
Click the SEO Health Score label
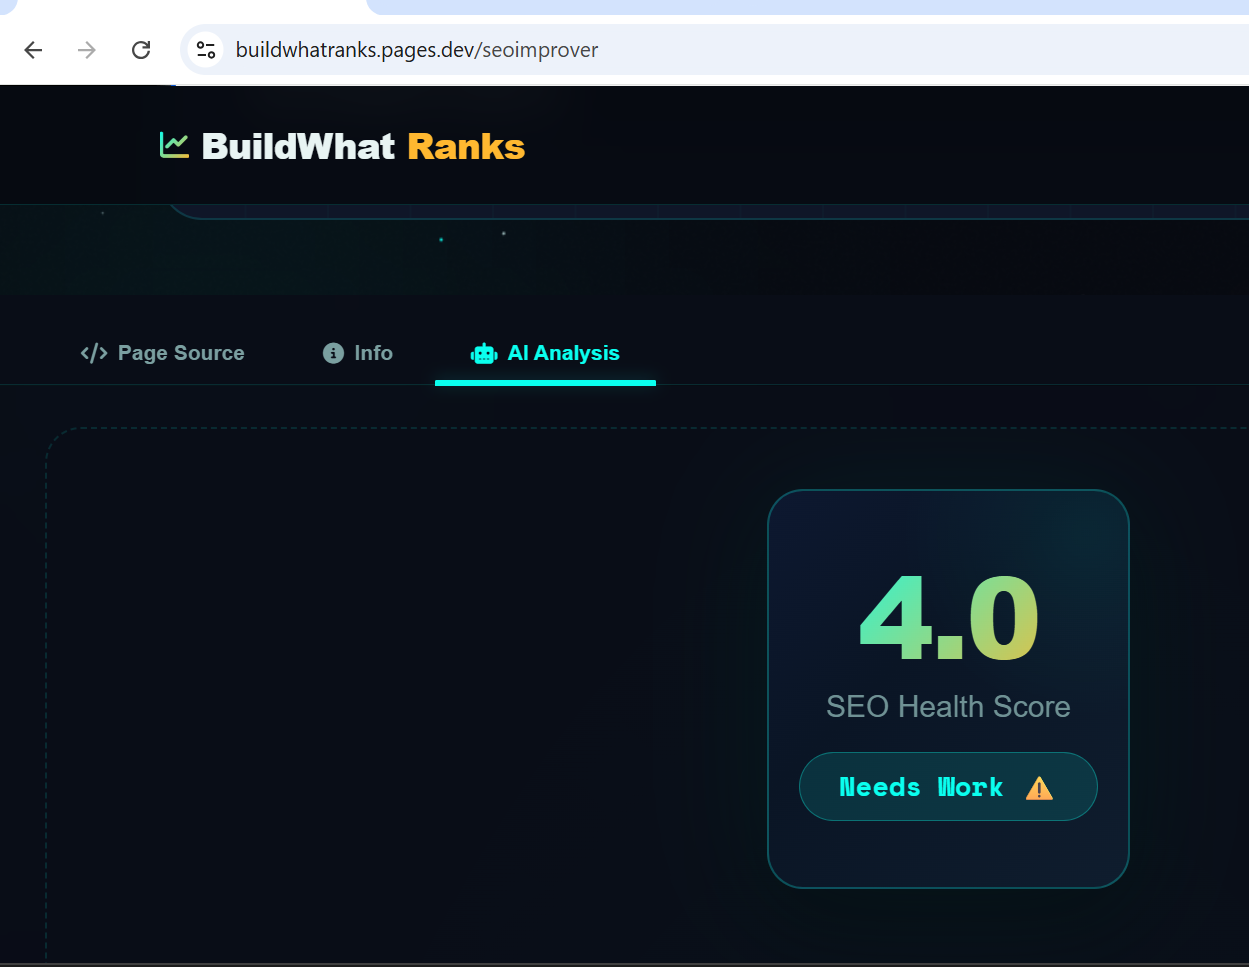(948, 707)
